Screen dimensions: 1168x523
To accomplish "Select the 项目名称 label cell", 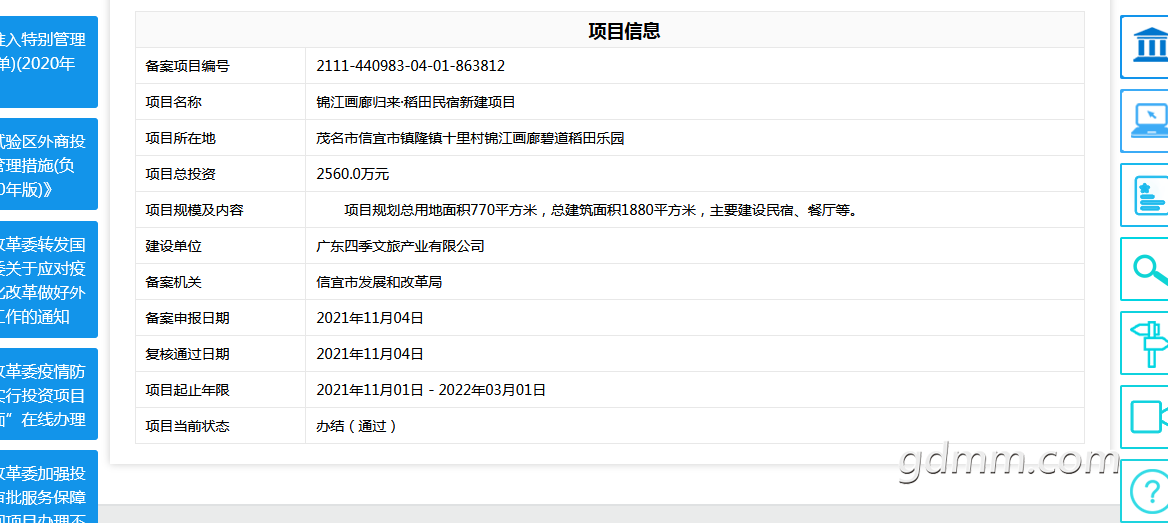I will 220,102.
